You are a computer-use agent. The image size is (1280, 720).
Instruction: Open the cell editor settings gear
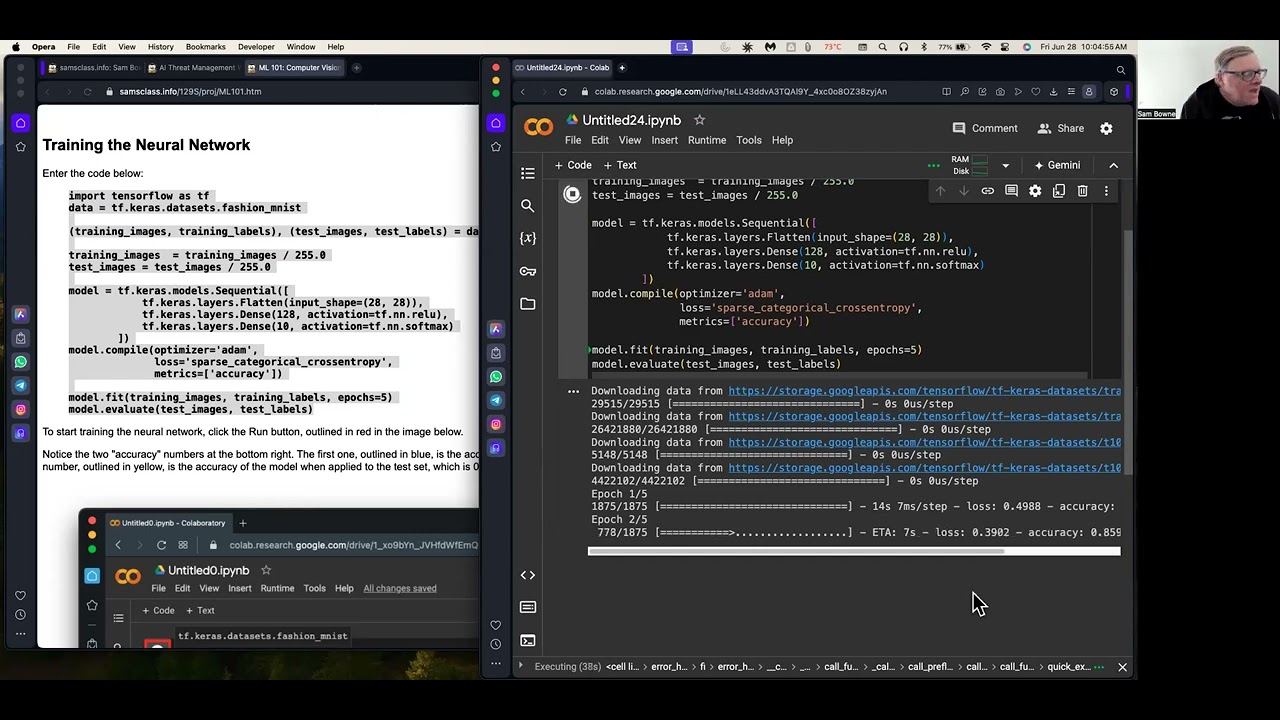tap(1035, 191)
